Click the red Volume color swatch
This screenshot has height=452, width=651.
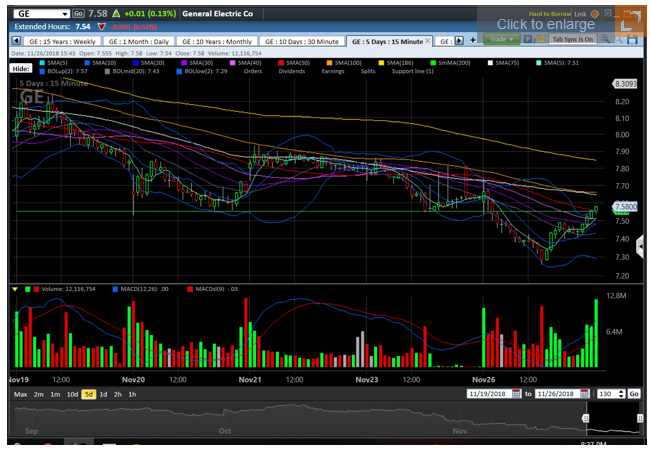pyautogui.click(x=37, y=289)
